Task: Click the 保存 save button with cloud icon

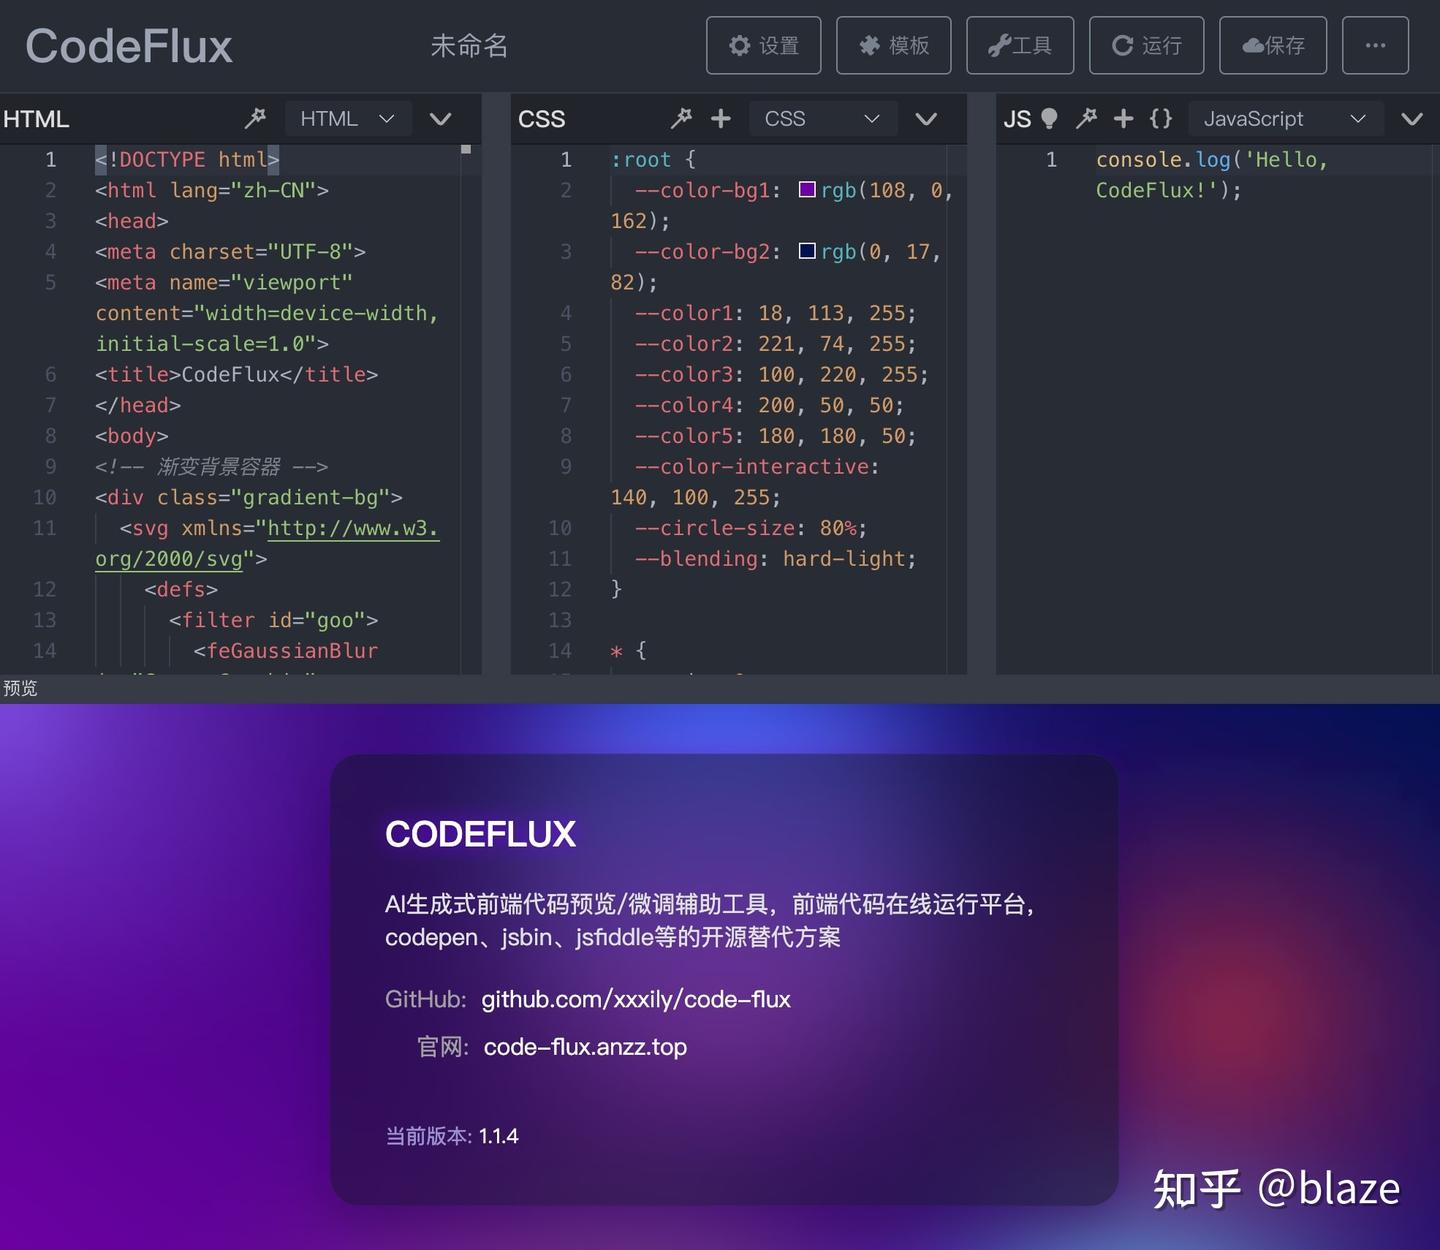Action: (x=1272, y=45)
